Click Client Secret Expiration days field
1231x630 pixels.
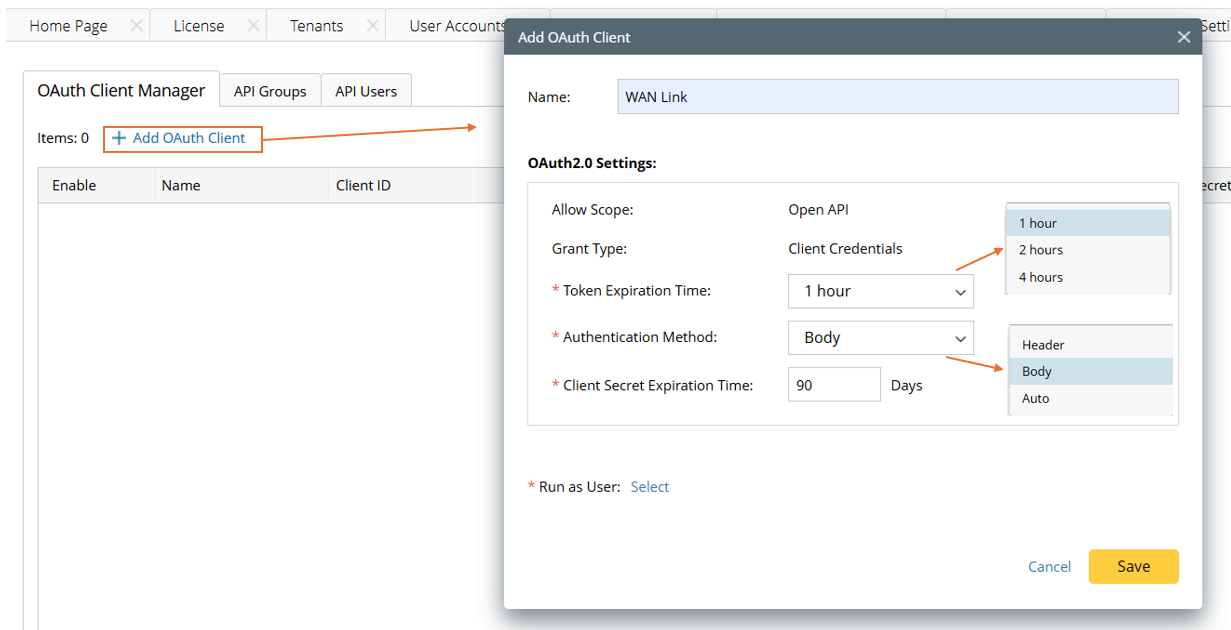[834, 385]
